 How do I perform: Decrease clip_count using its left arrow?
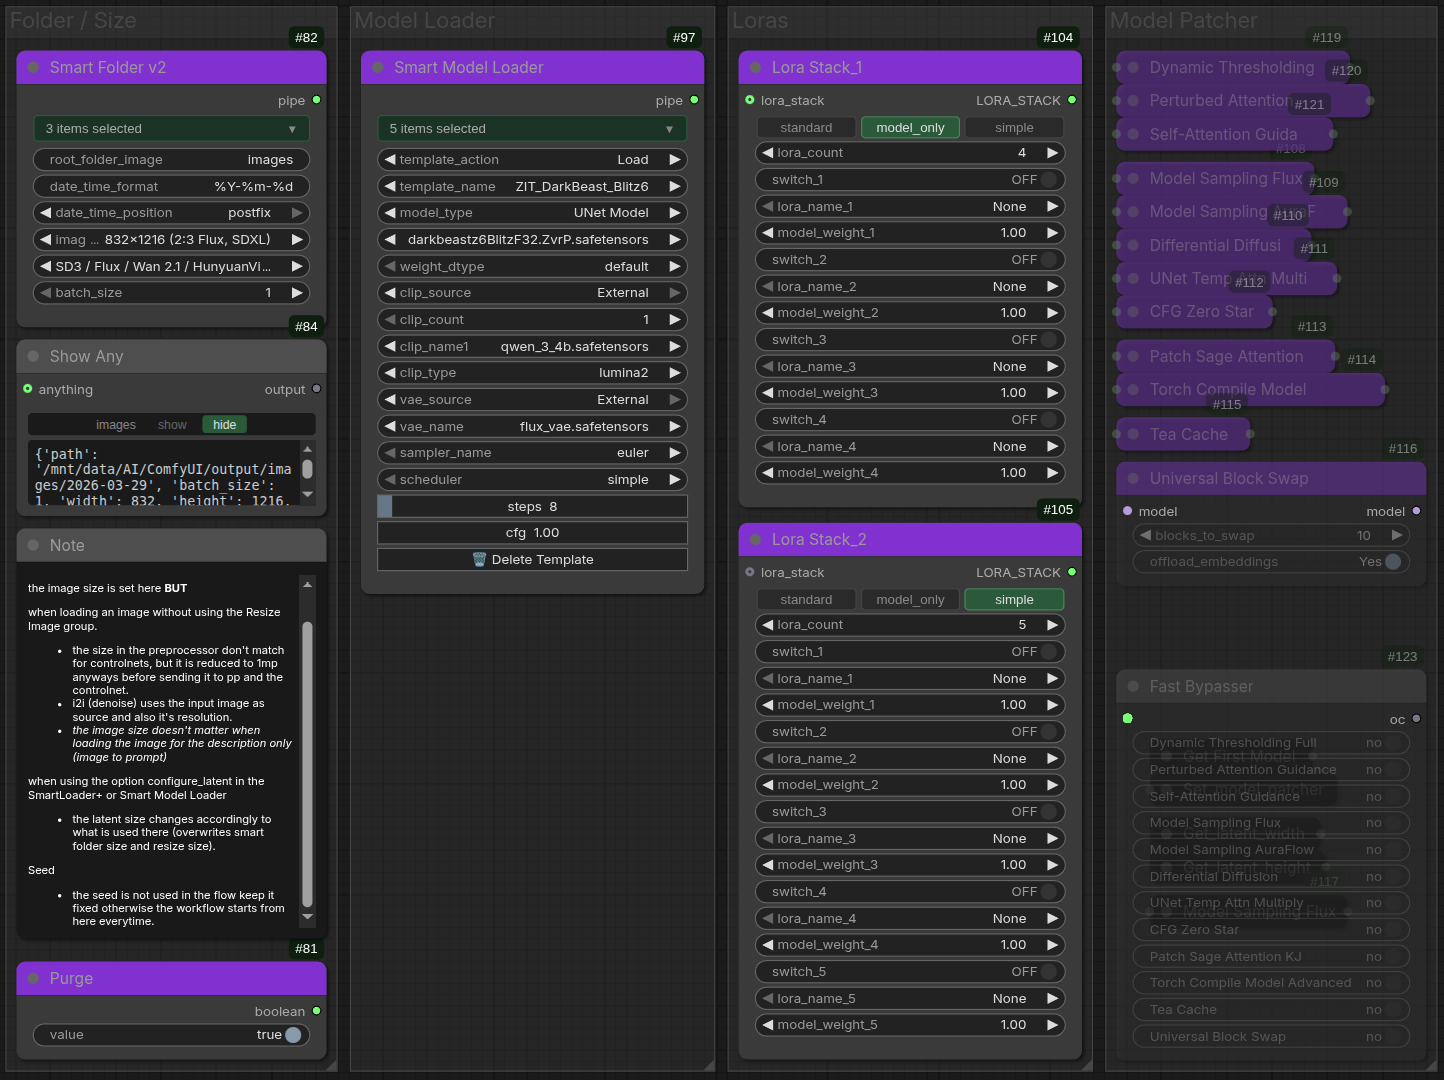pos(390,320)
